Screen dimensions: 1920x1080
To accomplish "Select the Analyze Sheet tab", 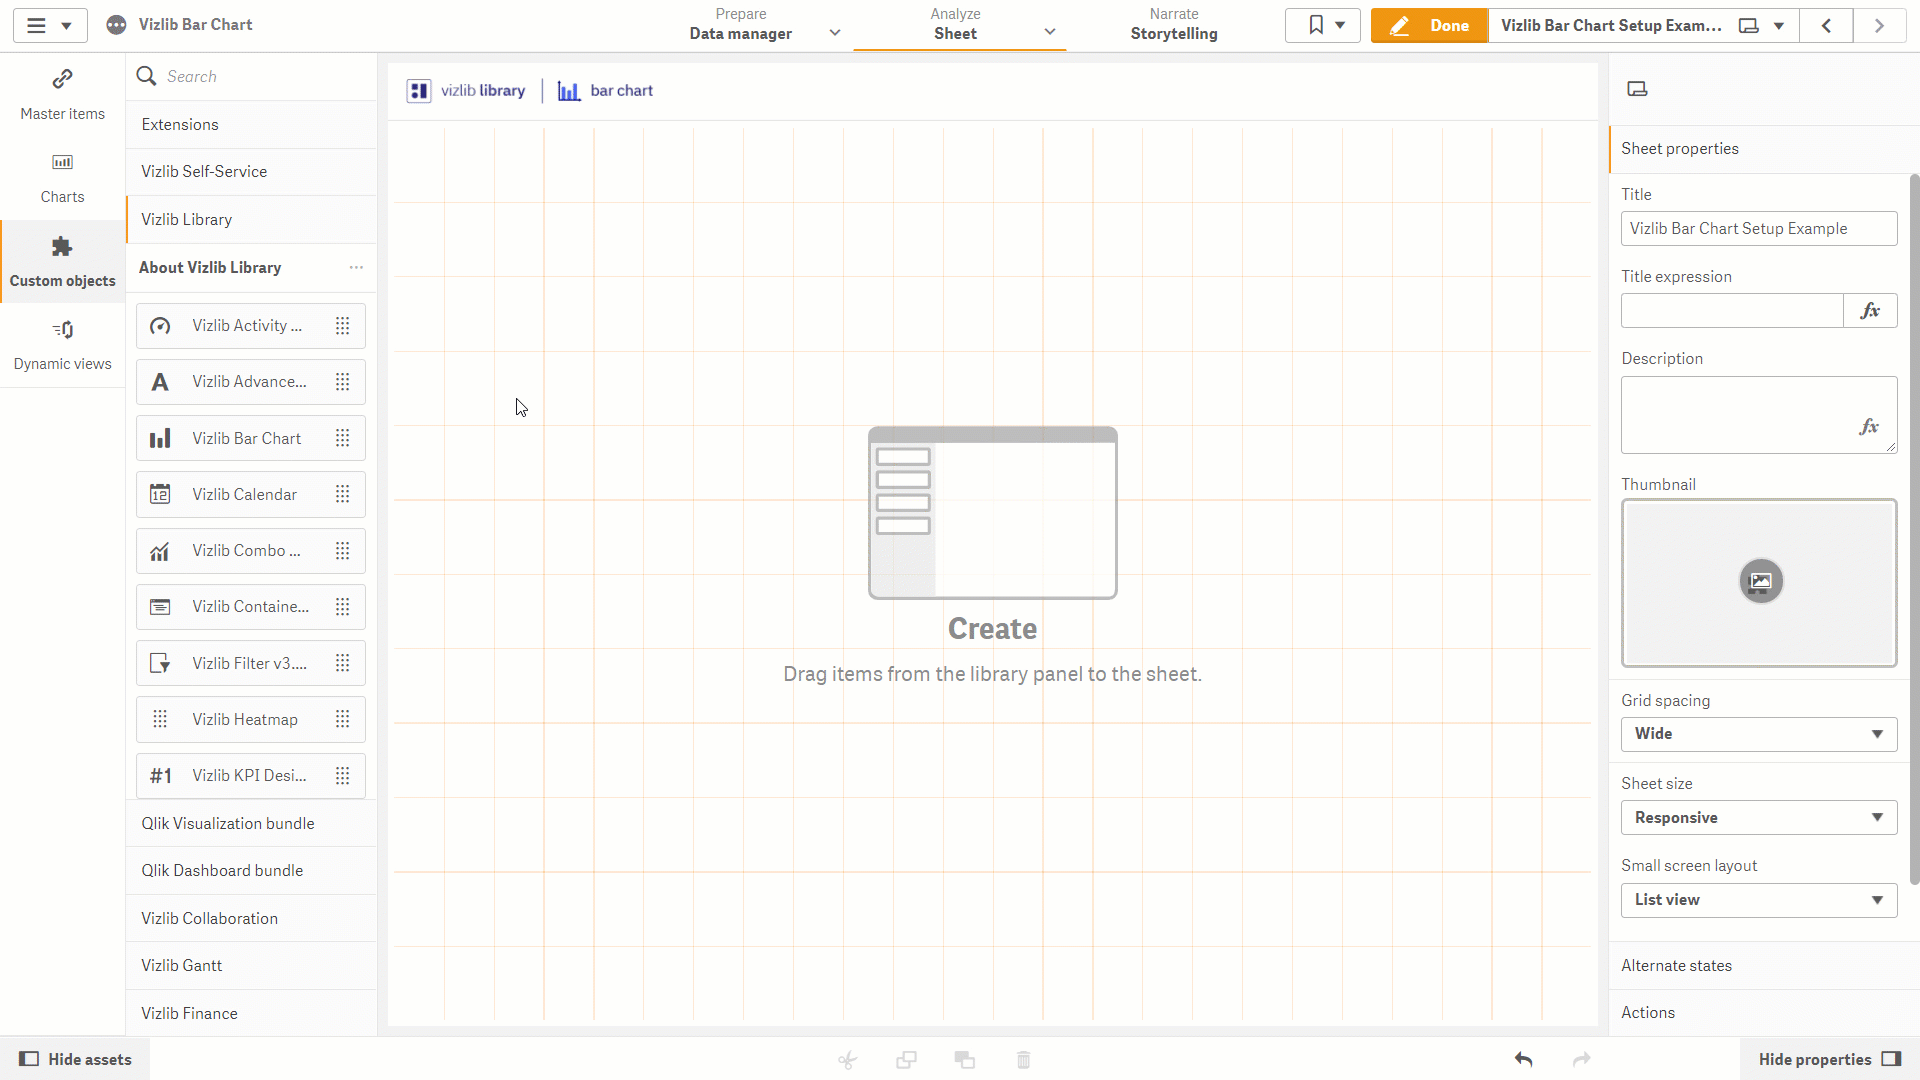I will [x=955, y=25].
